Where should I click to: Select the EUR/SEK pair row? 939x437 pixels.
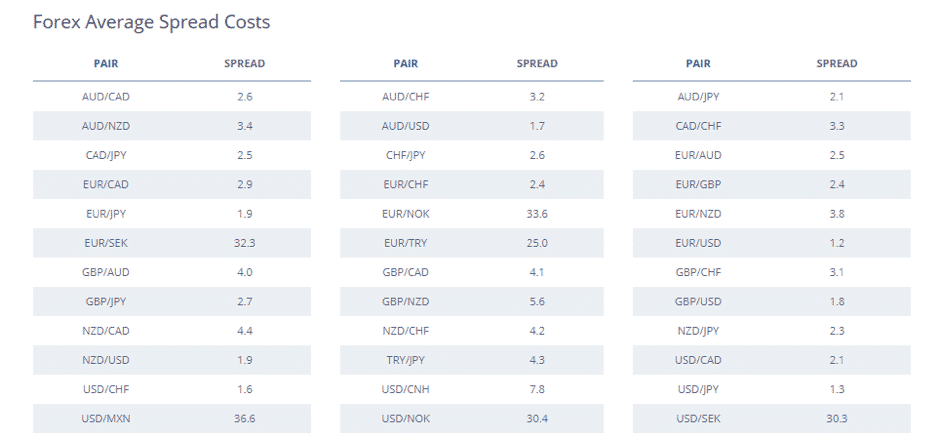tap(172, 243)
